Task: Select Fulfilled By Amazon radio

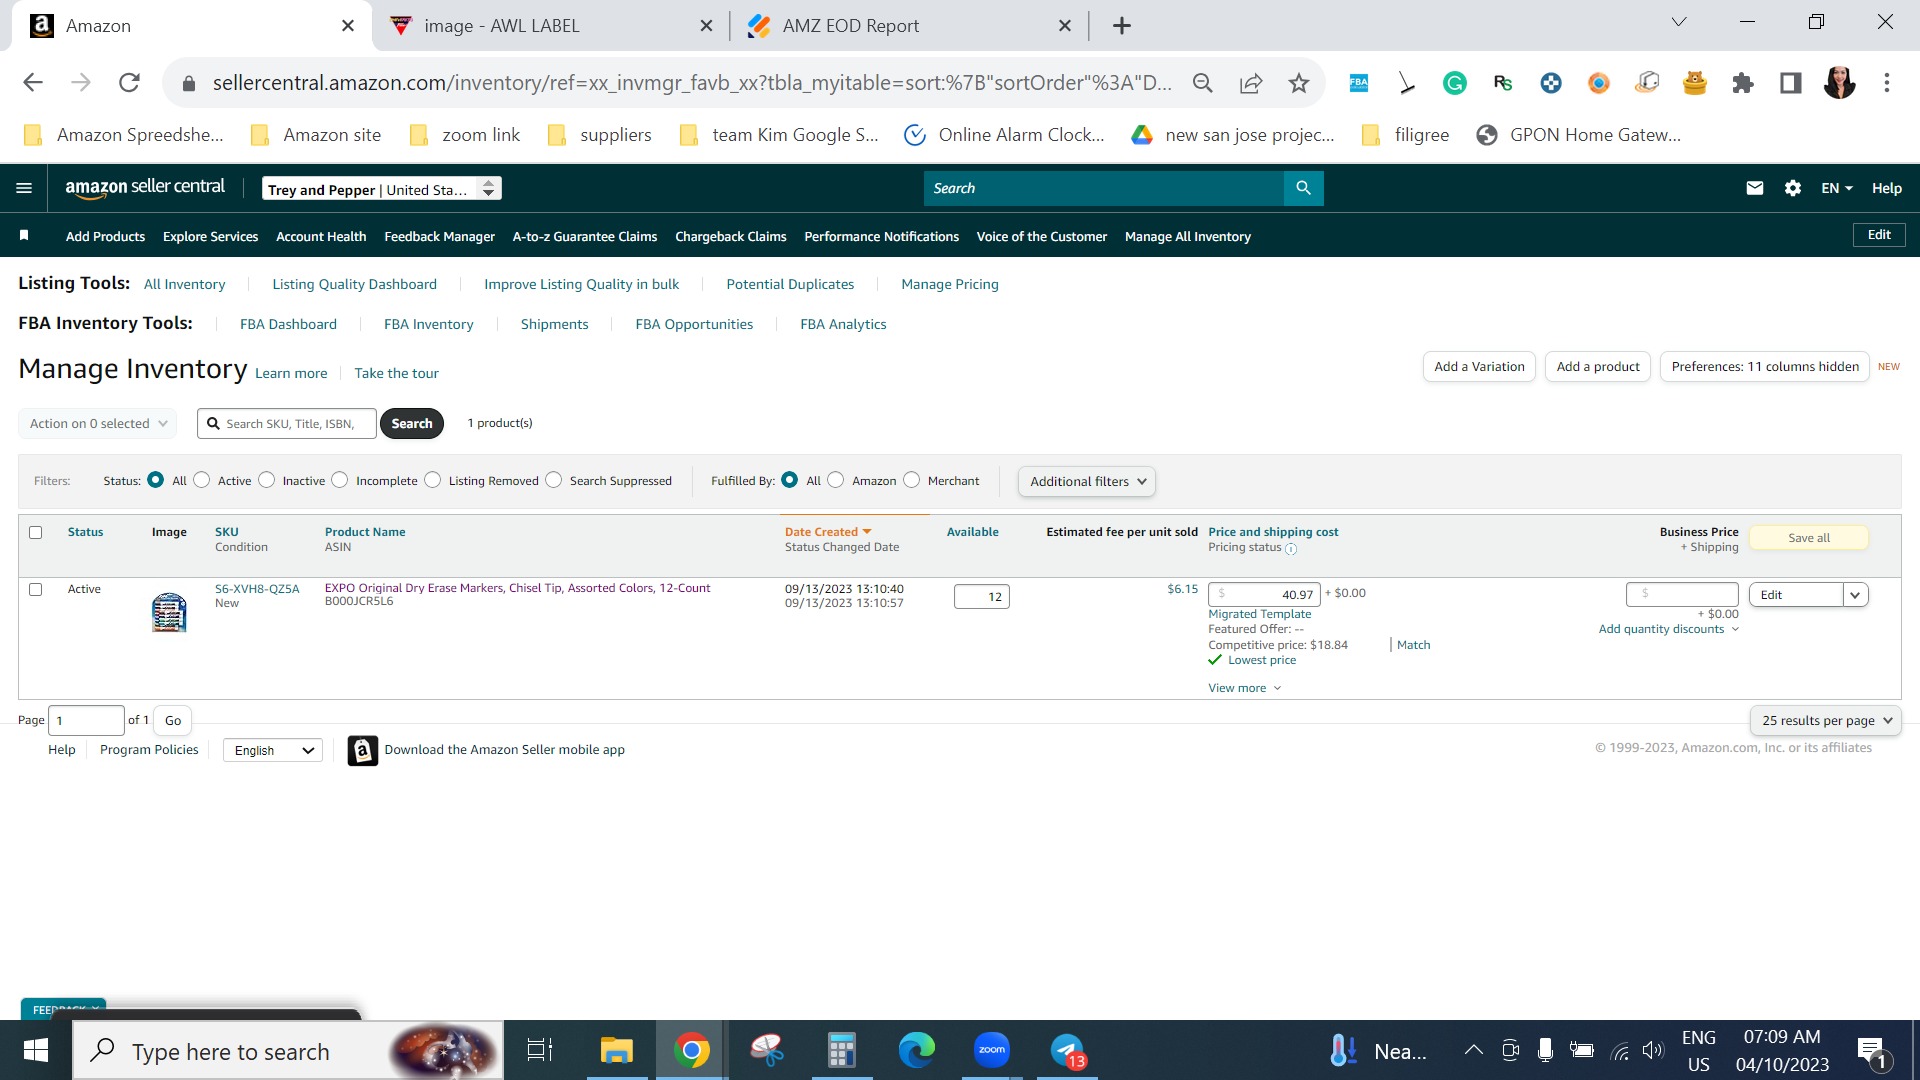Action: (836, 480)
